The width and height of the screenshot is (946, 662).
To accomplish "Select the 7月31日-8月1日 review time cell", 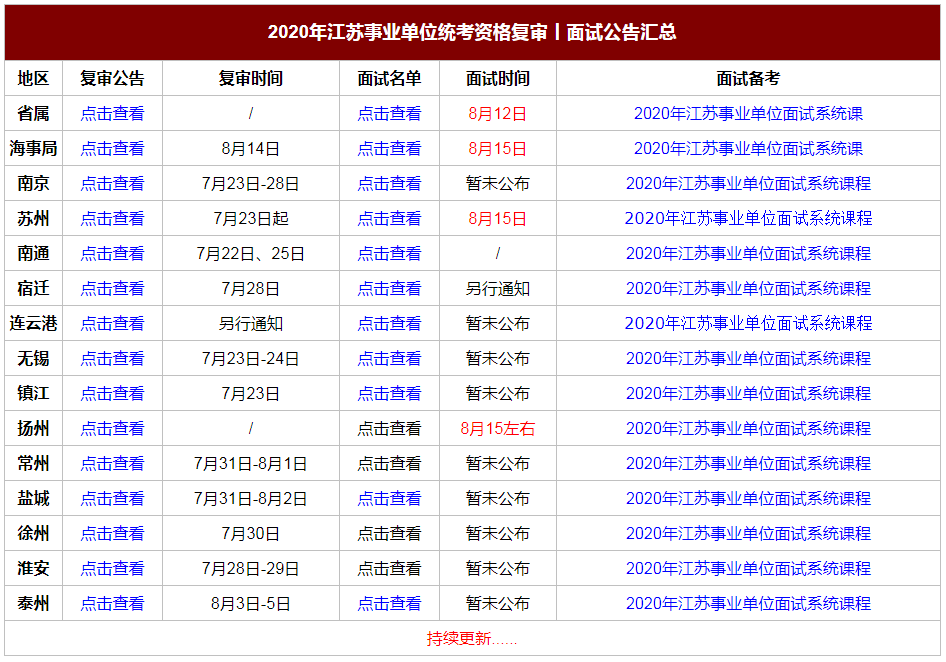I will 250,463.
